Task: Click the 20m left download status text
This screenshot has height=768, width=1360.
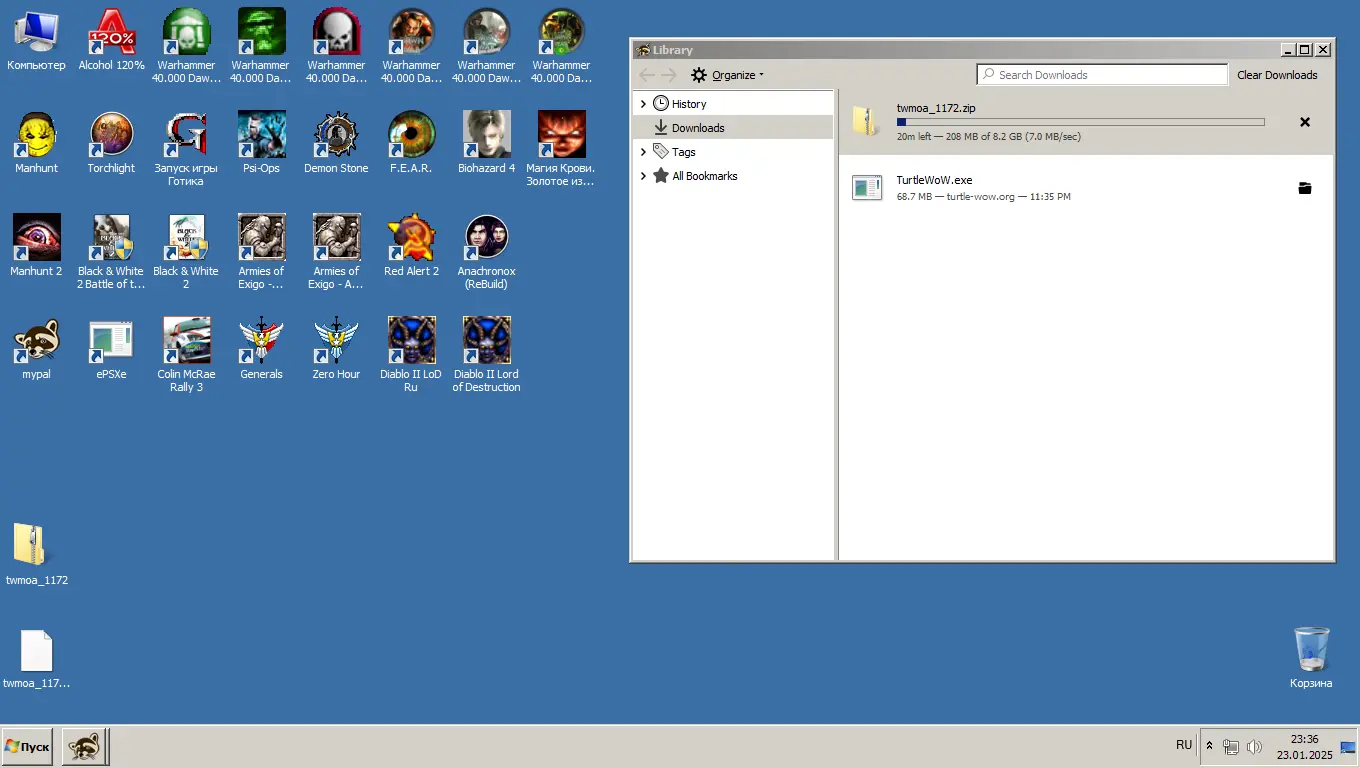Action: (989, 137)
